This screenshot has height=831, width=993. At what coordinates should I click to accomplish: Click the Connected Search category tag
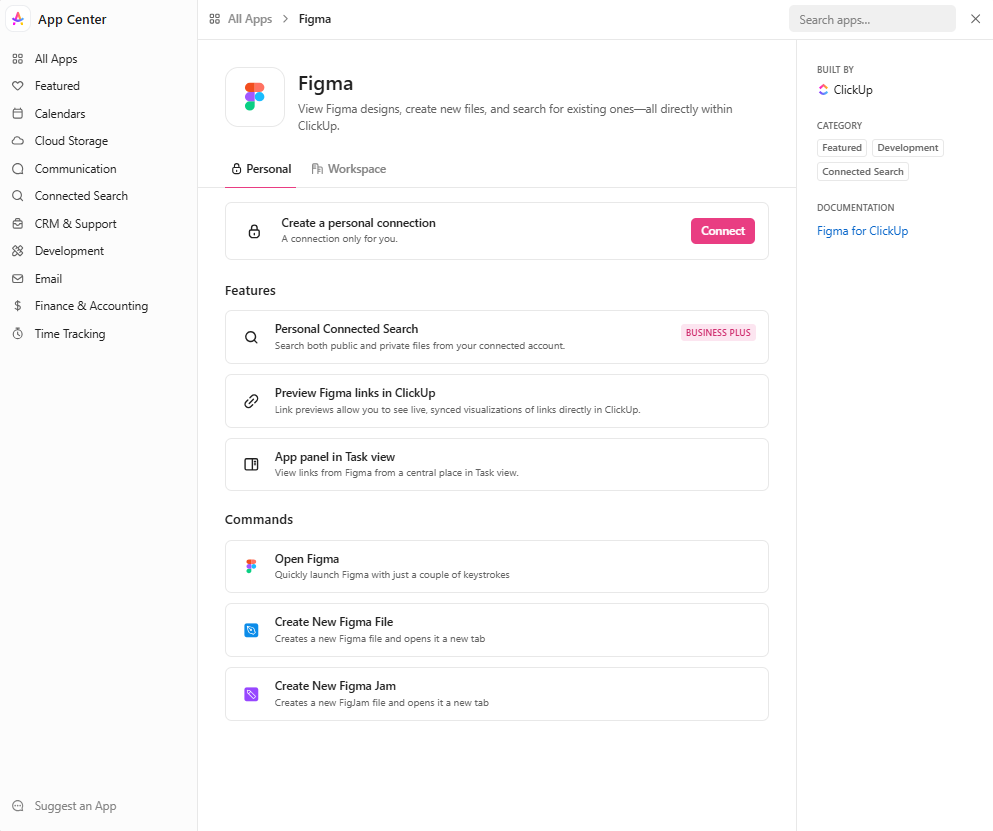(x=863, y=172)
